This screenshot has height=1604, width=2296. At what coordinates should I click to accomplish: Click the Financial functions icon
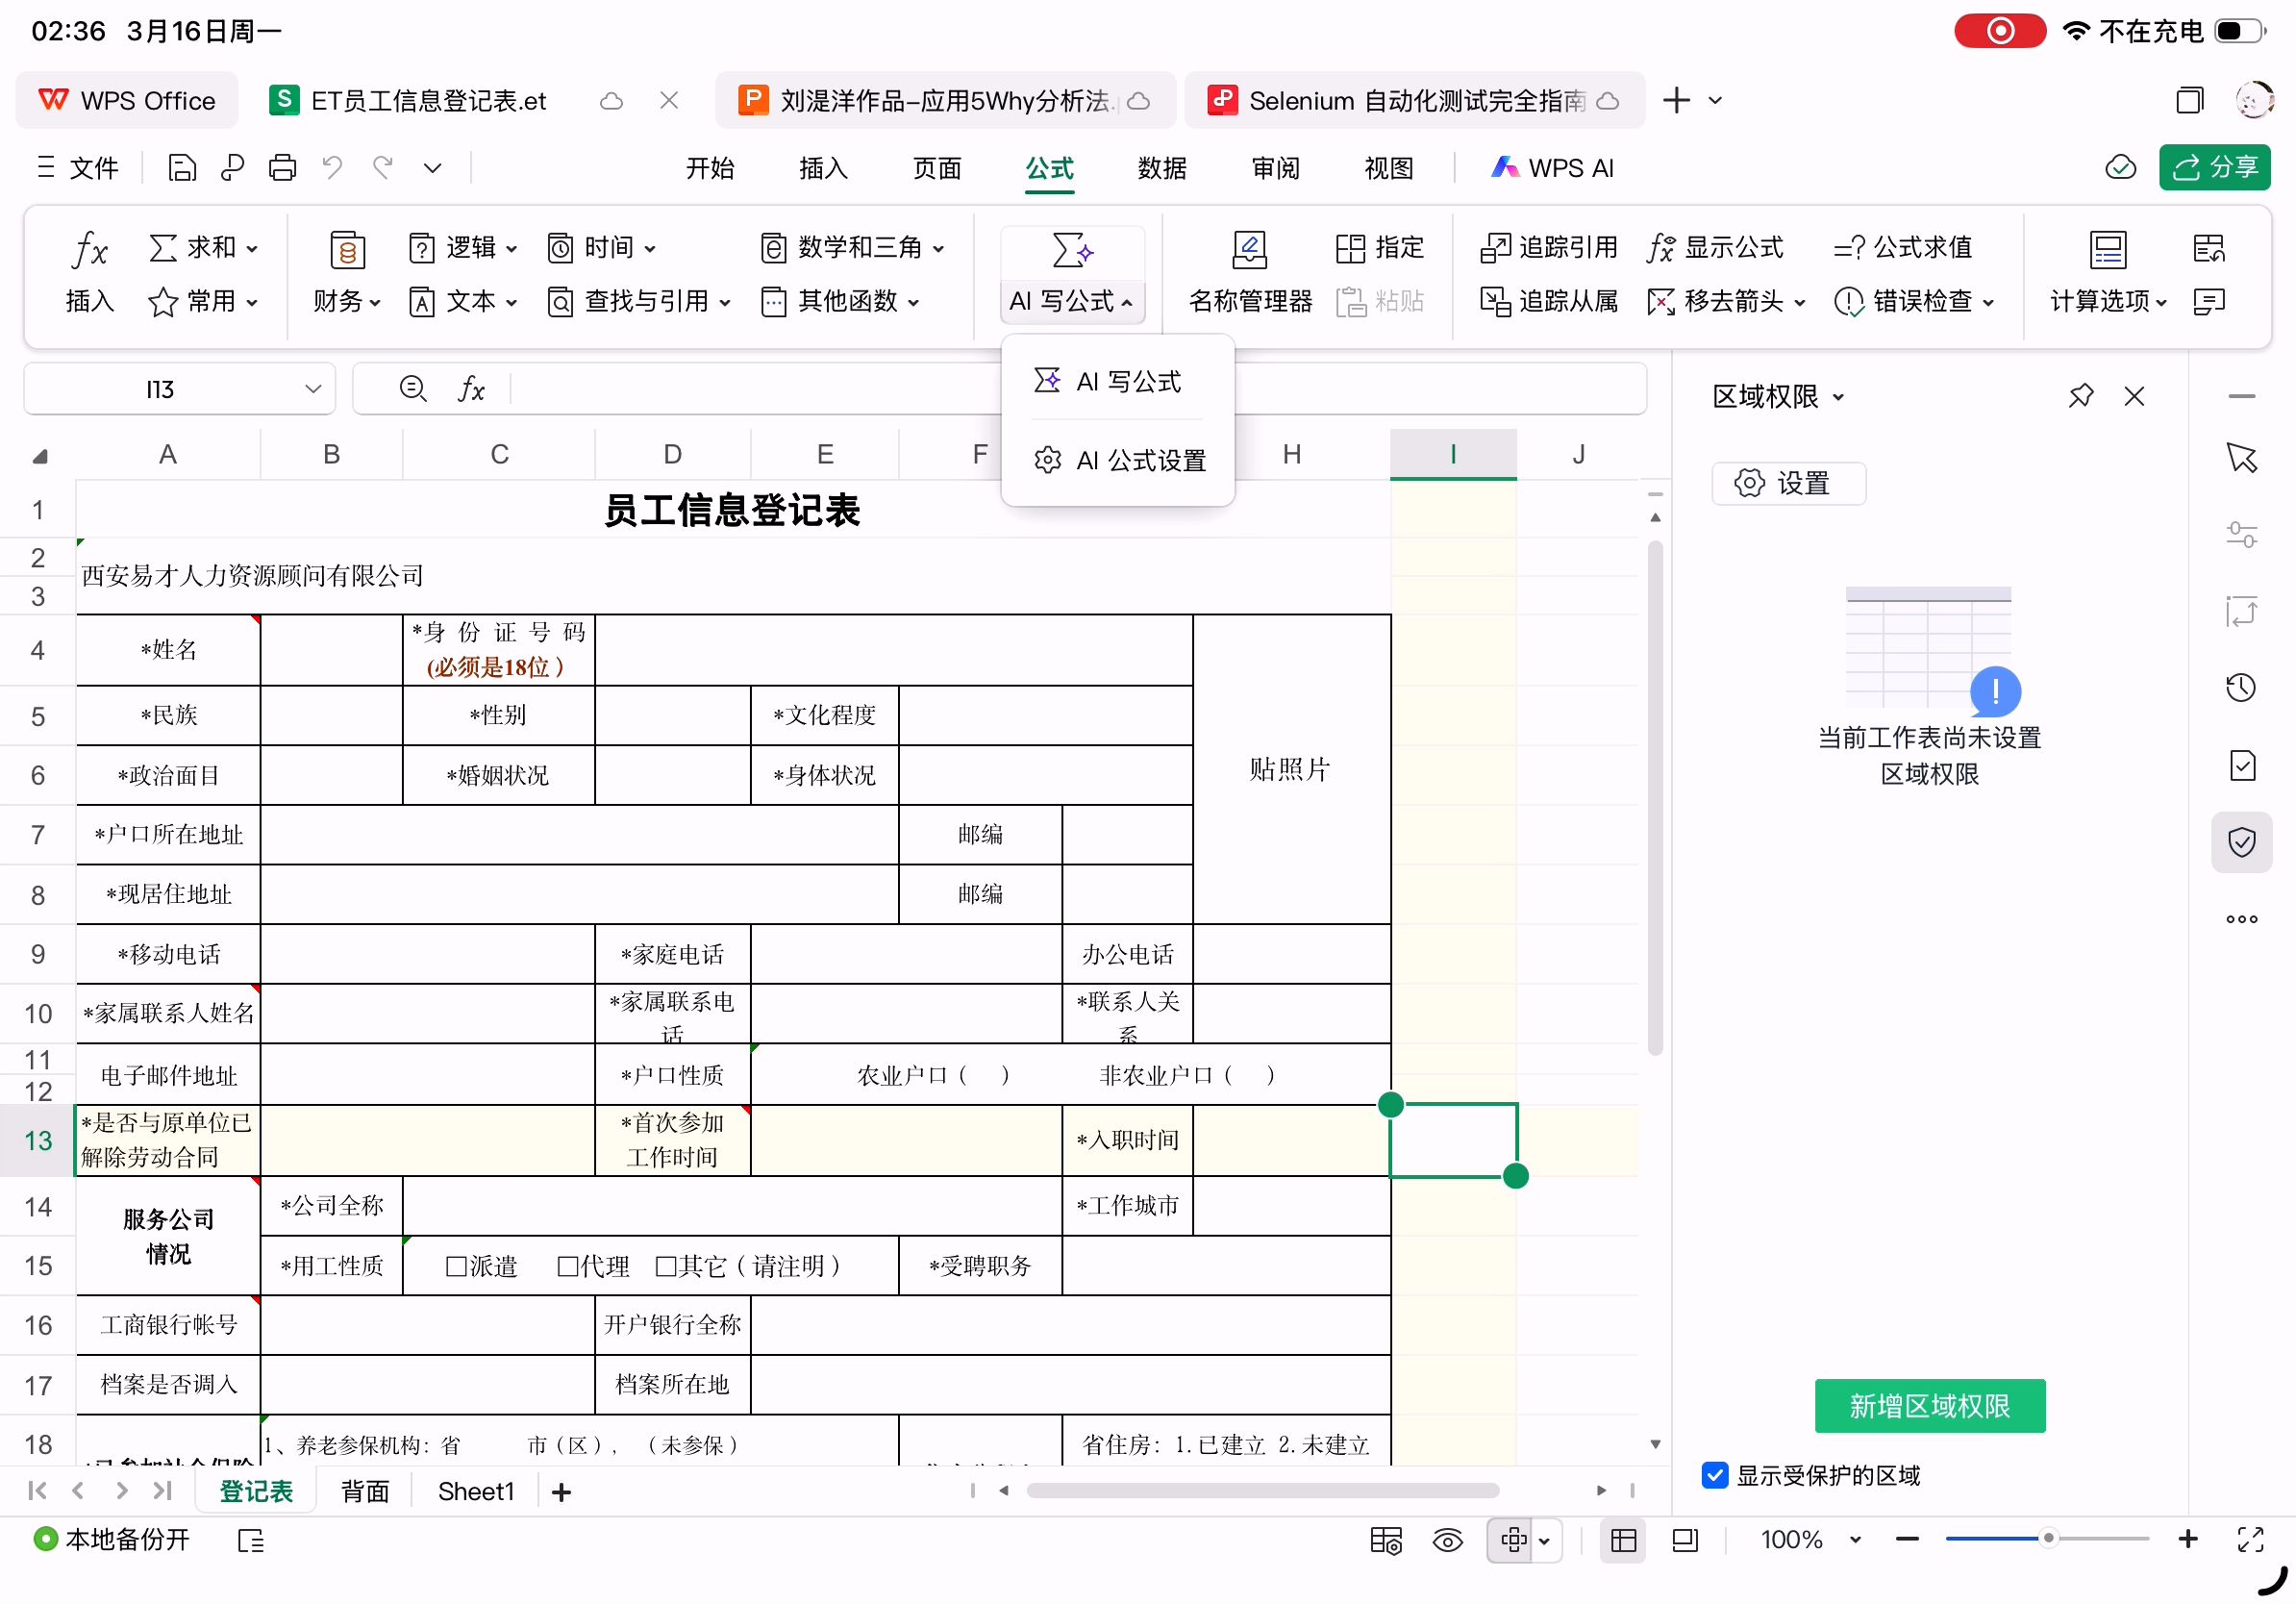[x=347, y=250]
